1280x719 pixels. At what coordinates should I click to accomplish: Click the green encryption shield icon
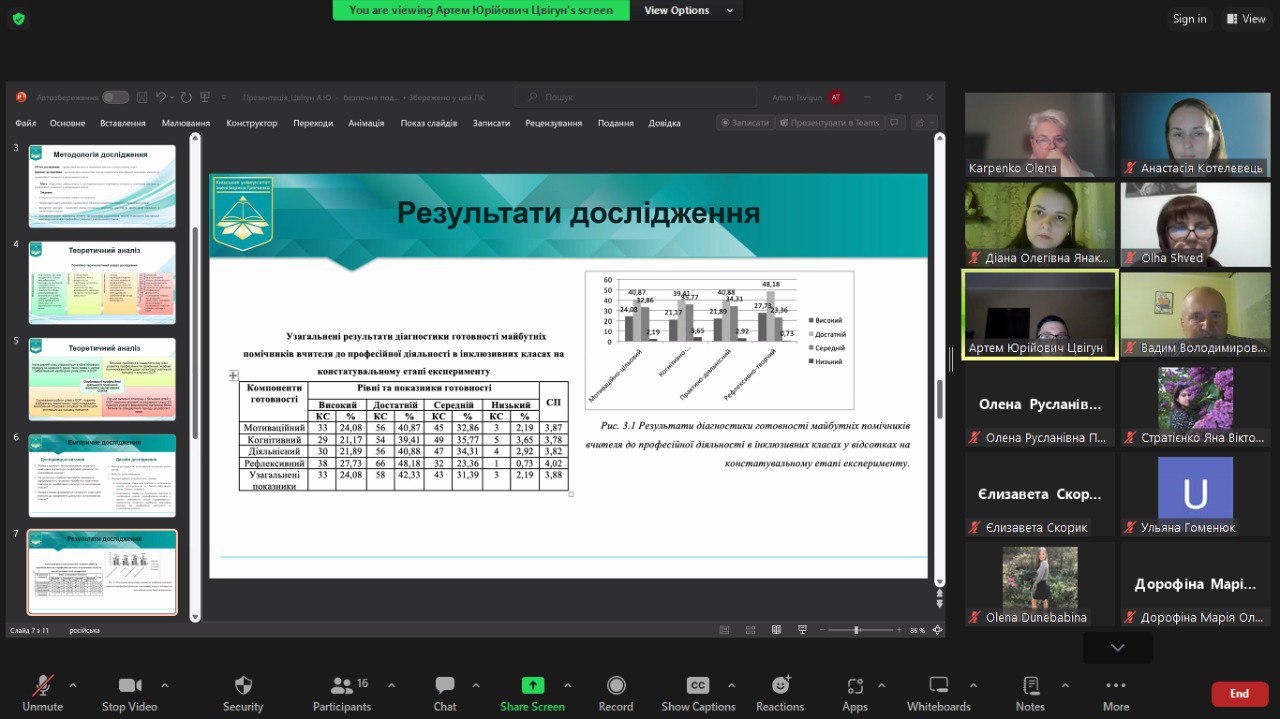(x=19, y=18)
